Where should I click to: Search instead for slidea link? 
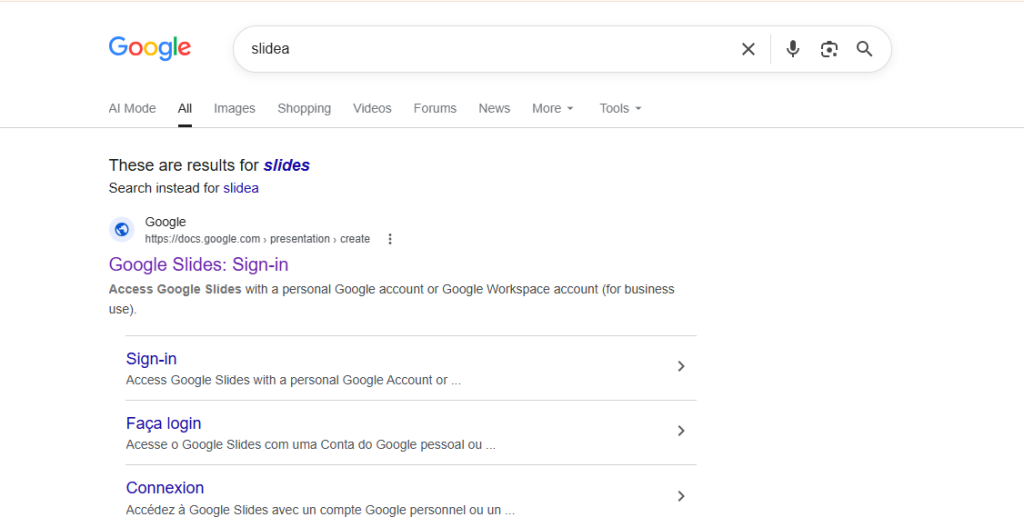click(x=241, y=188)
